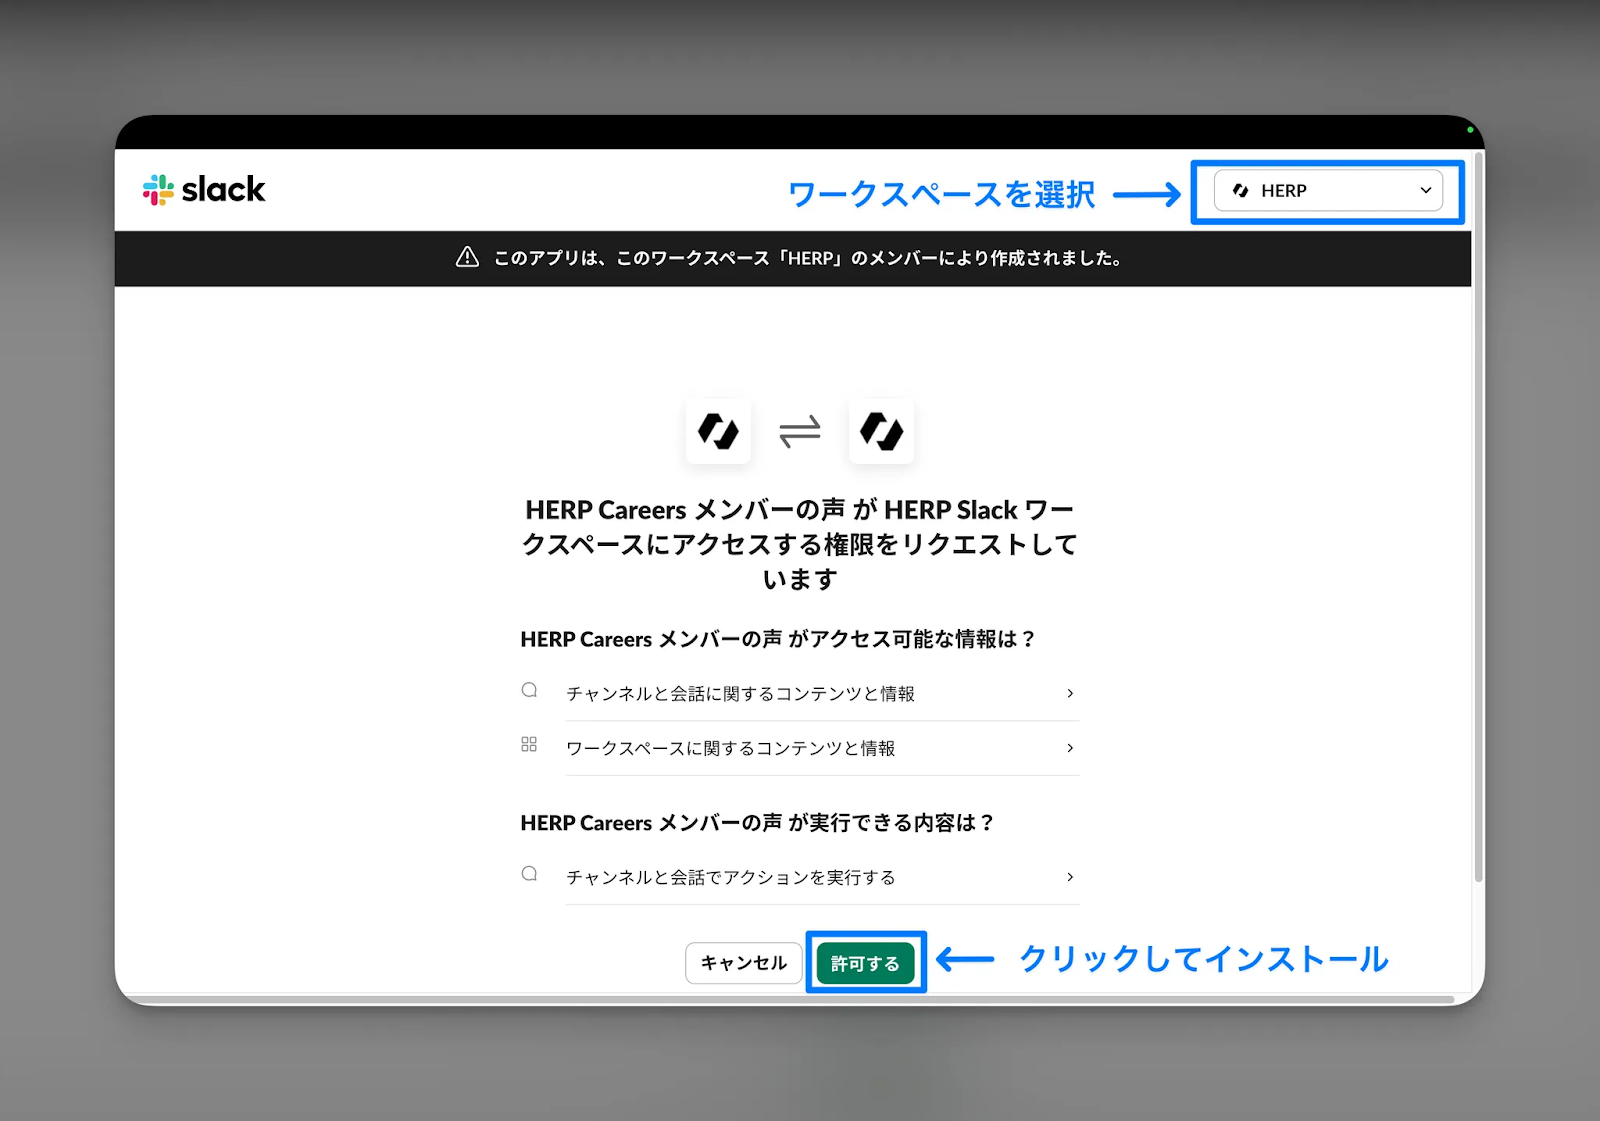
Task: Click the heading HERP Careers メンバーの声 が実行できる内容は？
Action: pyautogui.click(x=758, y=823)
